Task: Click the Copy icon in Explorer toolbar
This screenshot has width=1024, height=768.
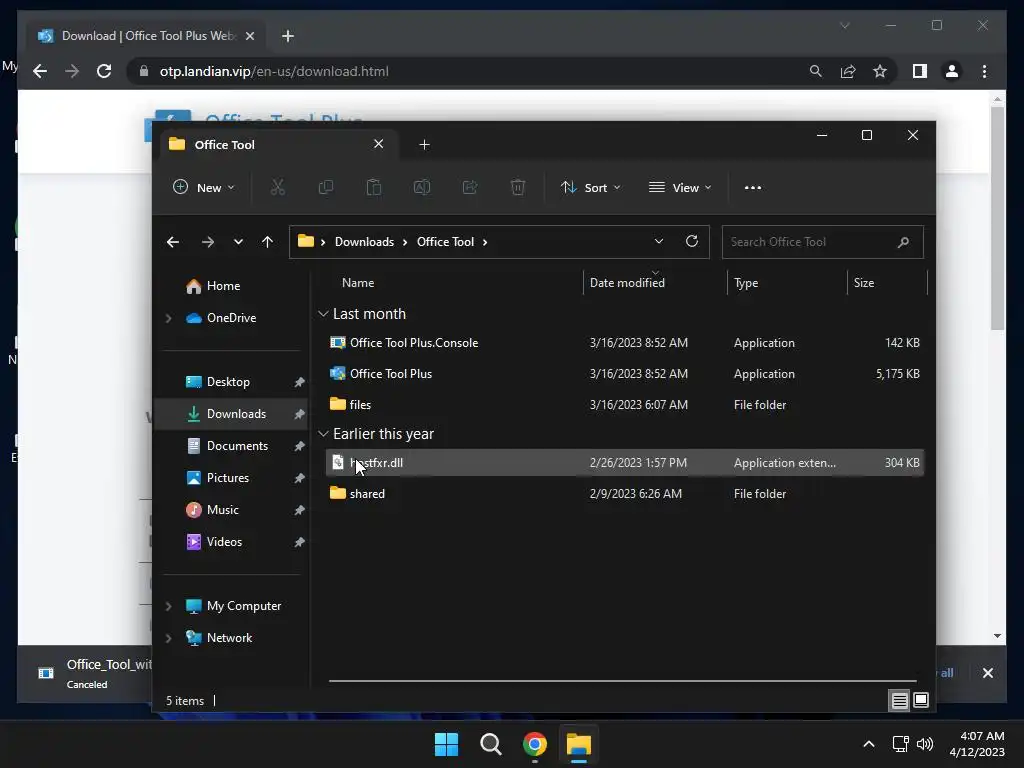Action: [325, 187]
